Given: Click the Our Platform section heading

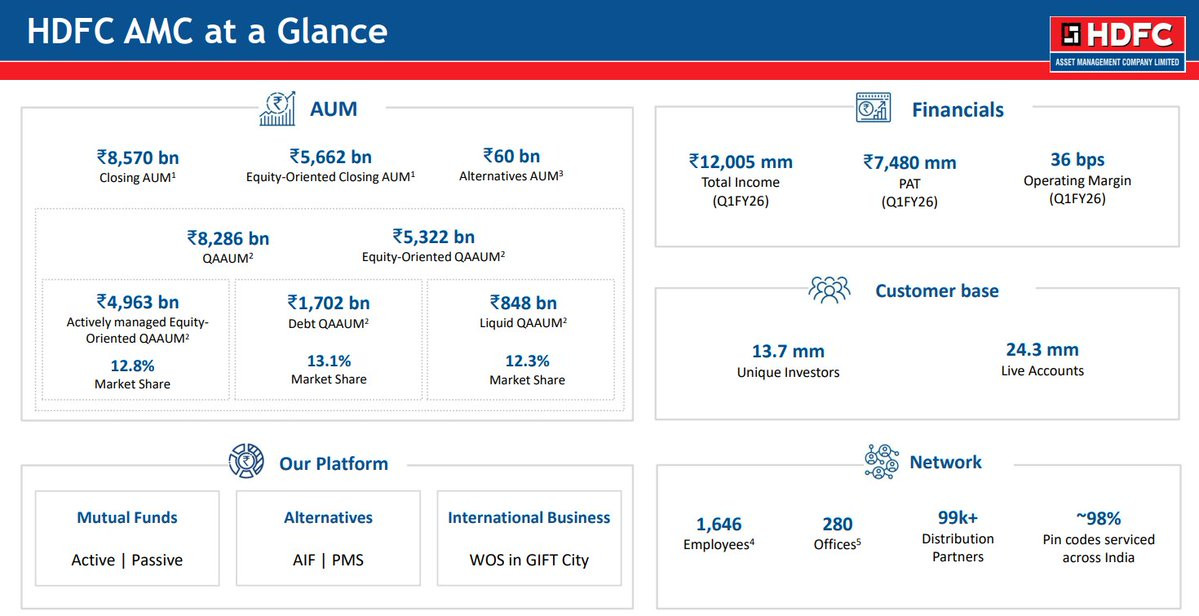Looking at the screenshot, I should click(x=333, y=463).
